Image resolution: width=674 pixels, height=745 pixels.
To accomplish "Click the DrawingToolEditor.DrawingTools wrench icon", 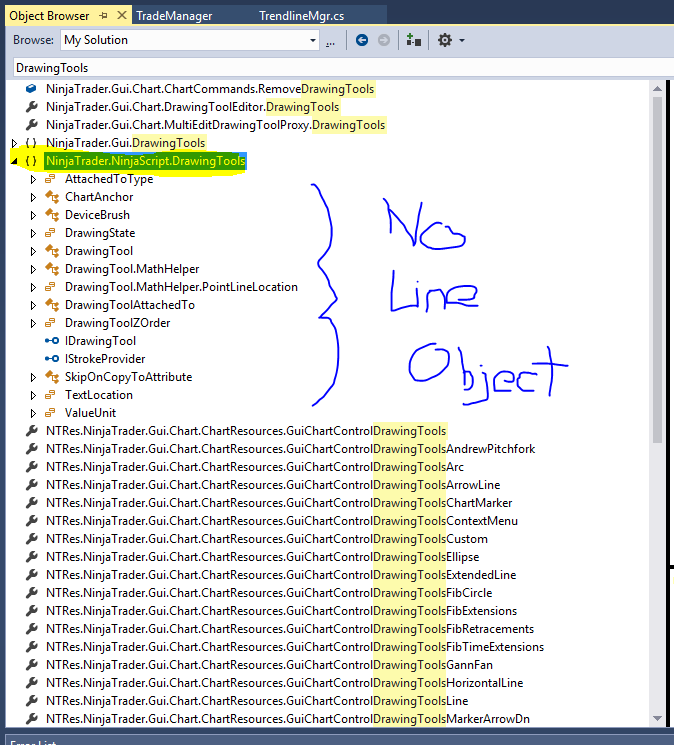I will point(31,107).
